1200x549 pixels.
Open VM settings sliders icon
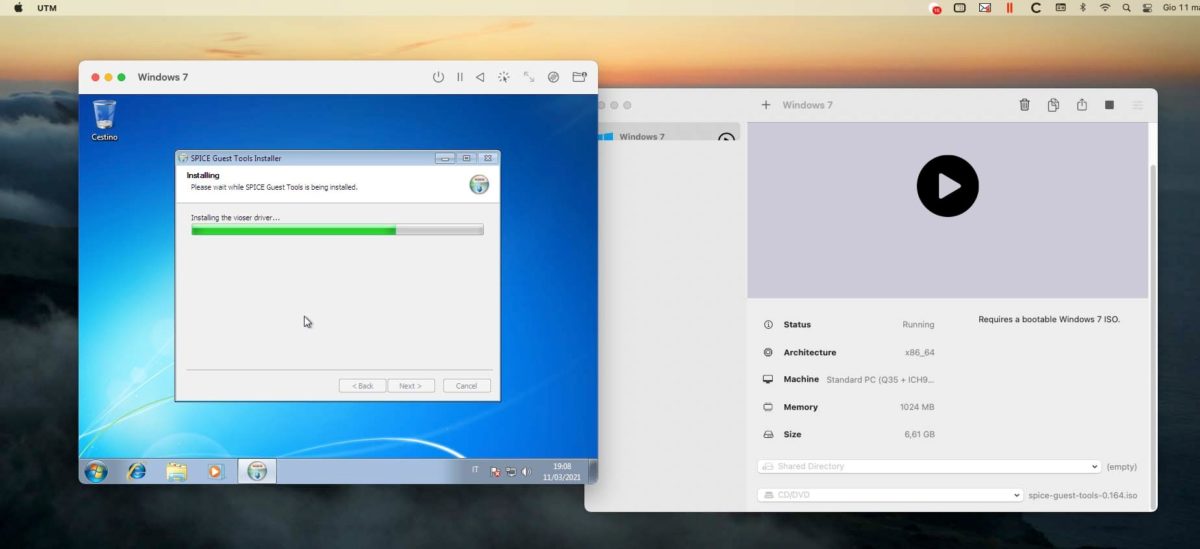pos(1137,105)
